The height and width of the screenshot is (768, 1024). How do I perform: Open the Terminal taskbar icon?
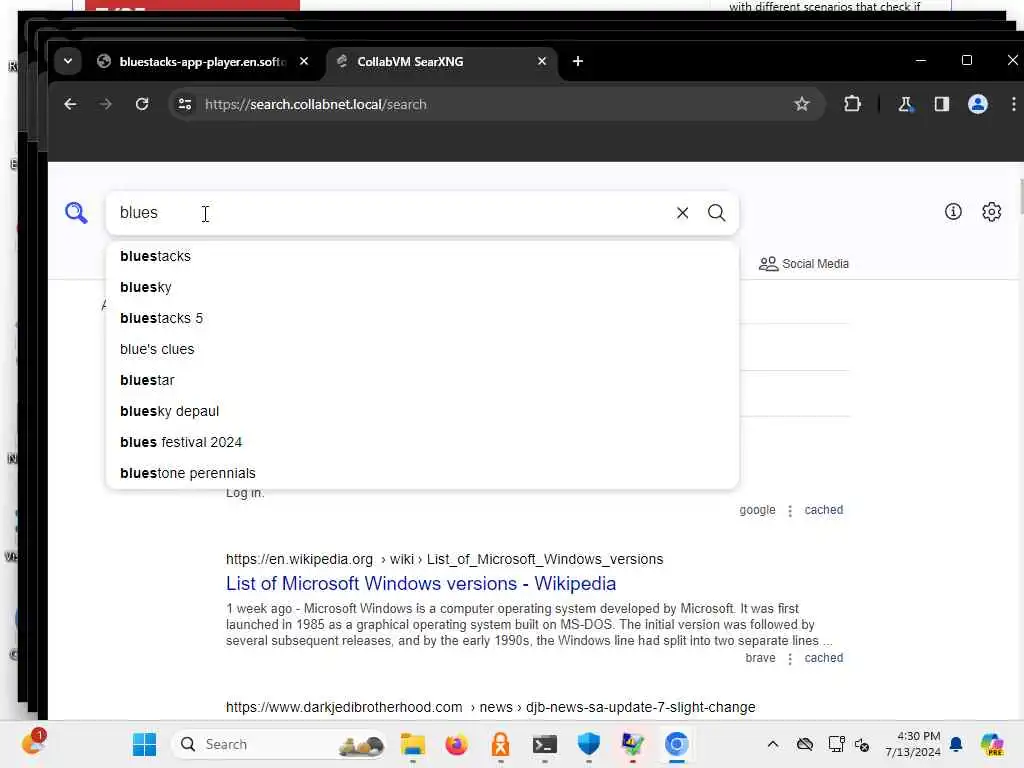[544, 744]
